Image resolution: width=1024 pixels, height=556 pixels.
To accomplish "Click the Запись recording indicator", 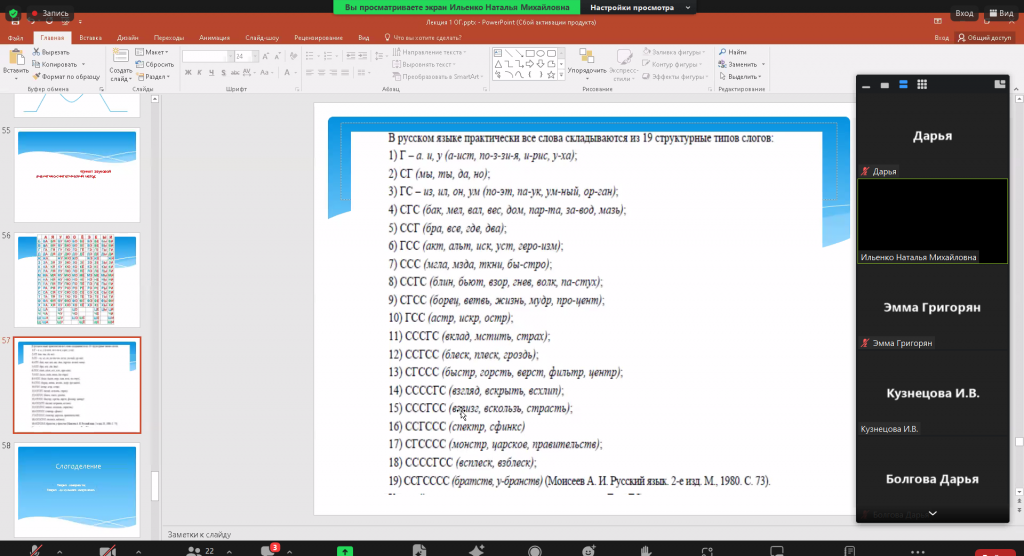I will pos(50,13).
